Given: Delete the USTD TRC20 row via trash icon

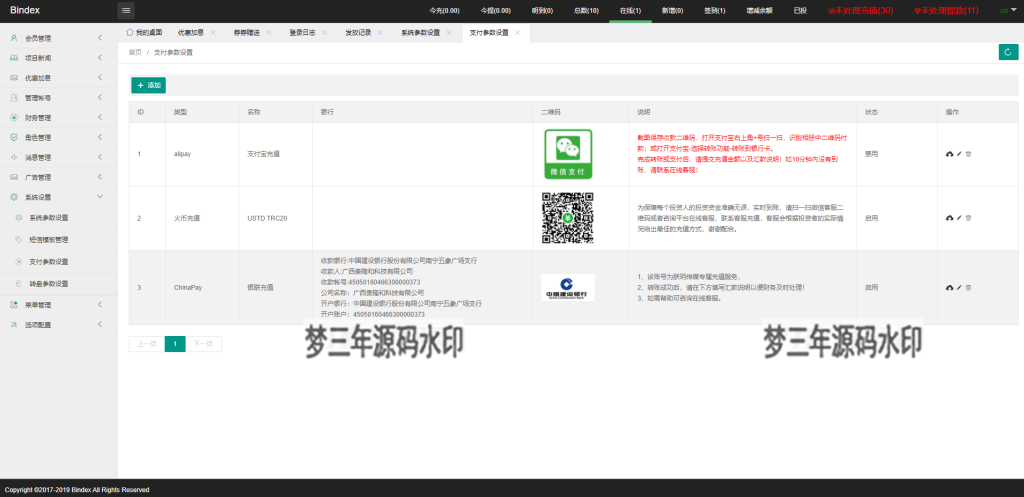Looking at the screenshot, I should tap(968, 218).
